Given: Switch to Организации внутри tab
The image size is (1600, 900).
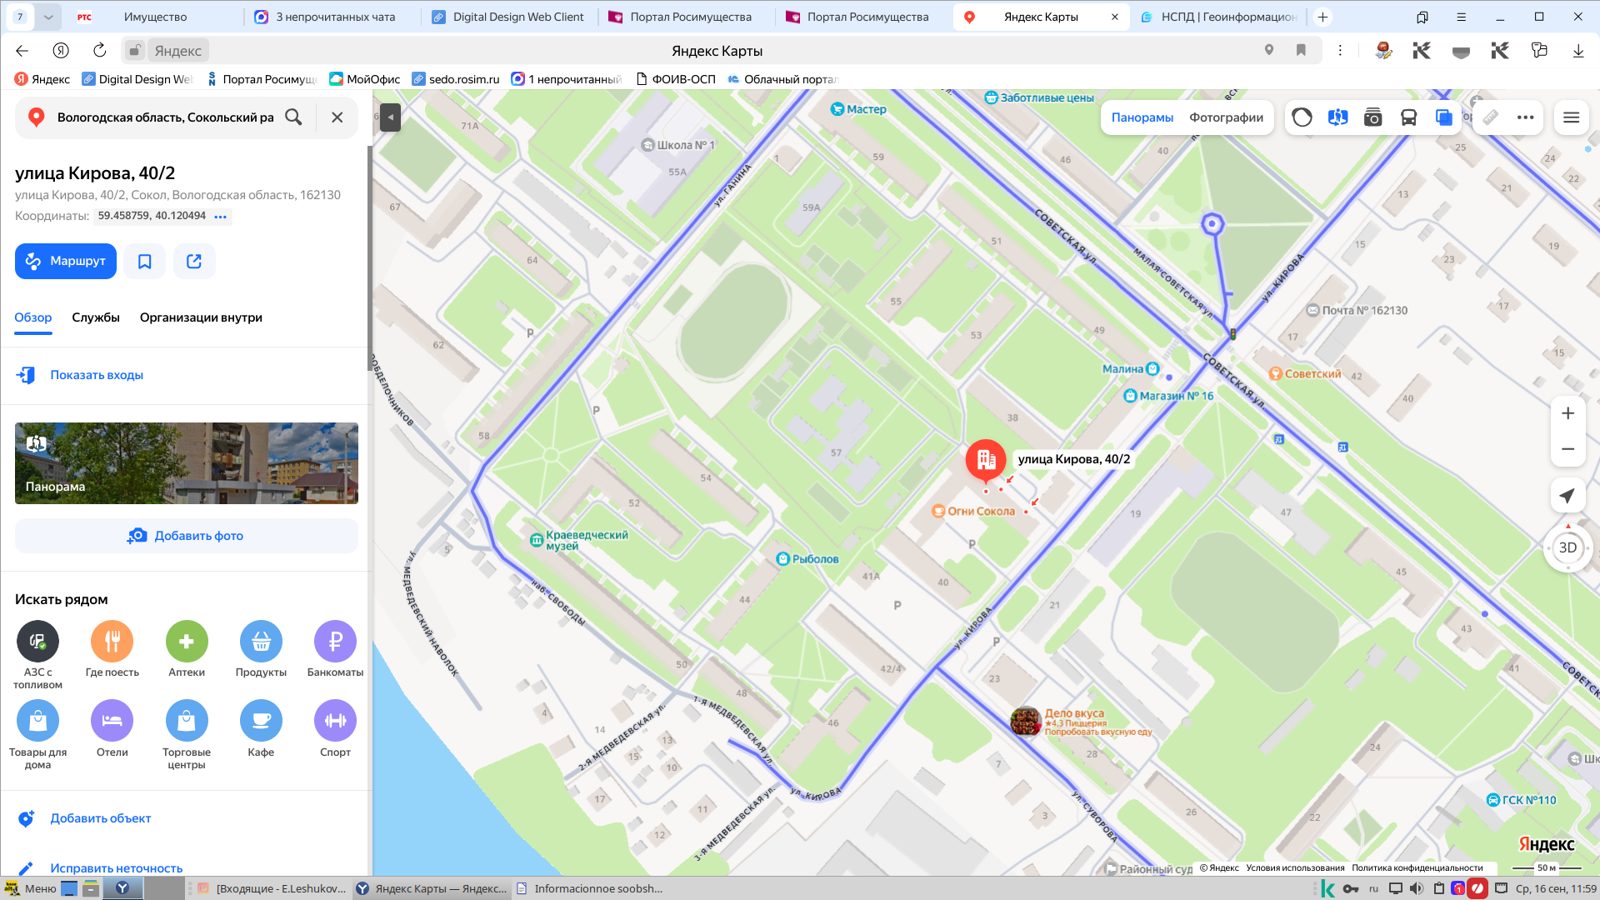Looking at the screenshot, I should [x=201, y=317].
